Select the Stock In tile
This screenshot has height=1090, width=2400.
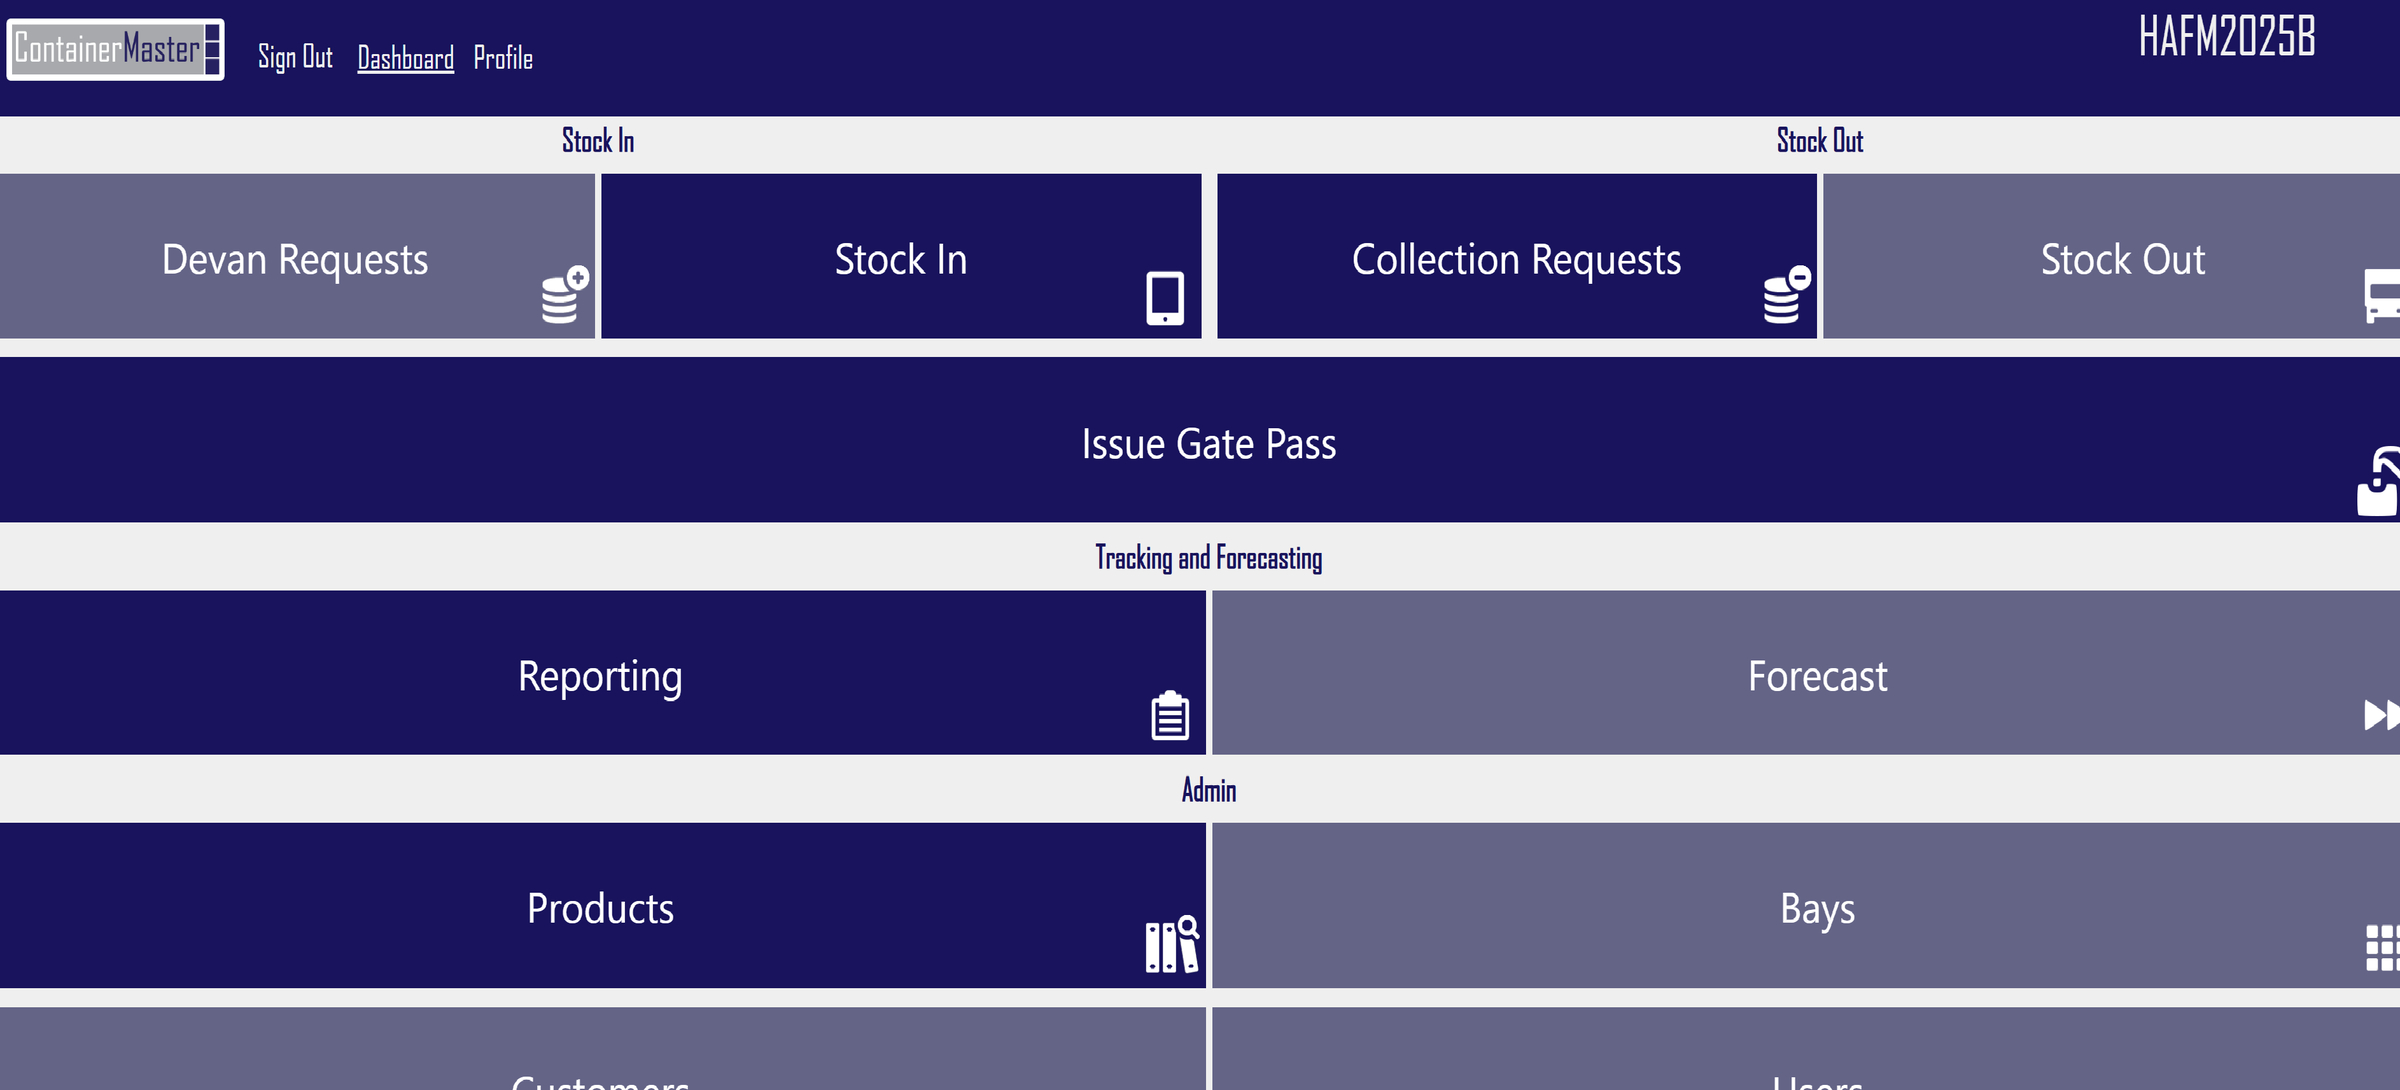click(x=900, y=258)
